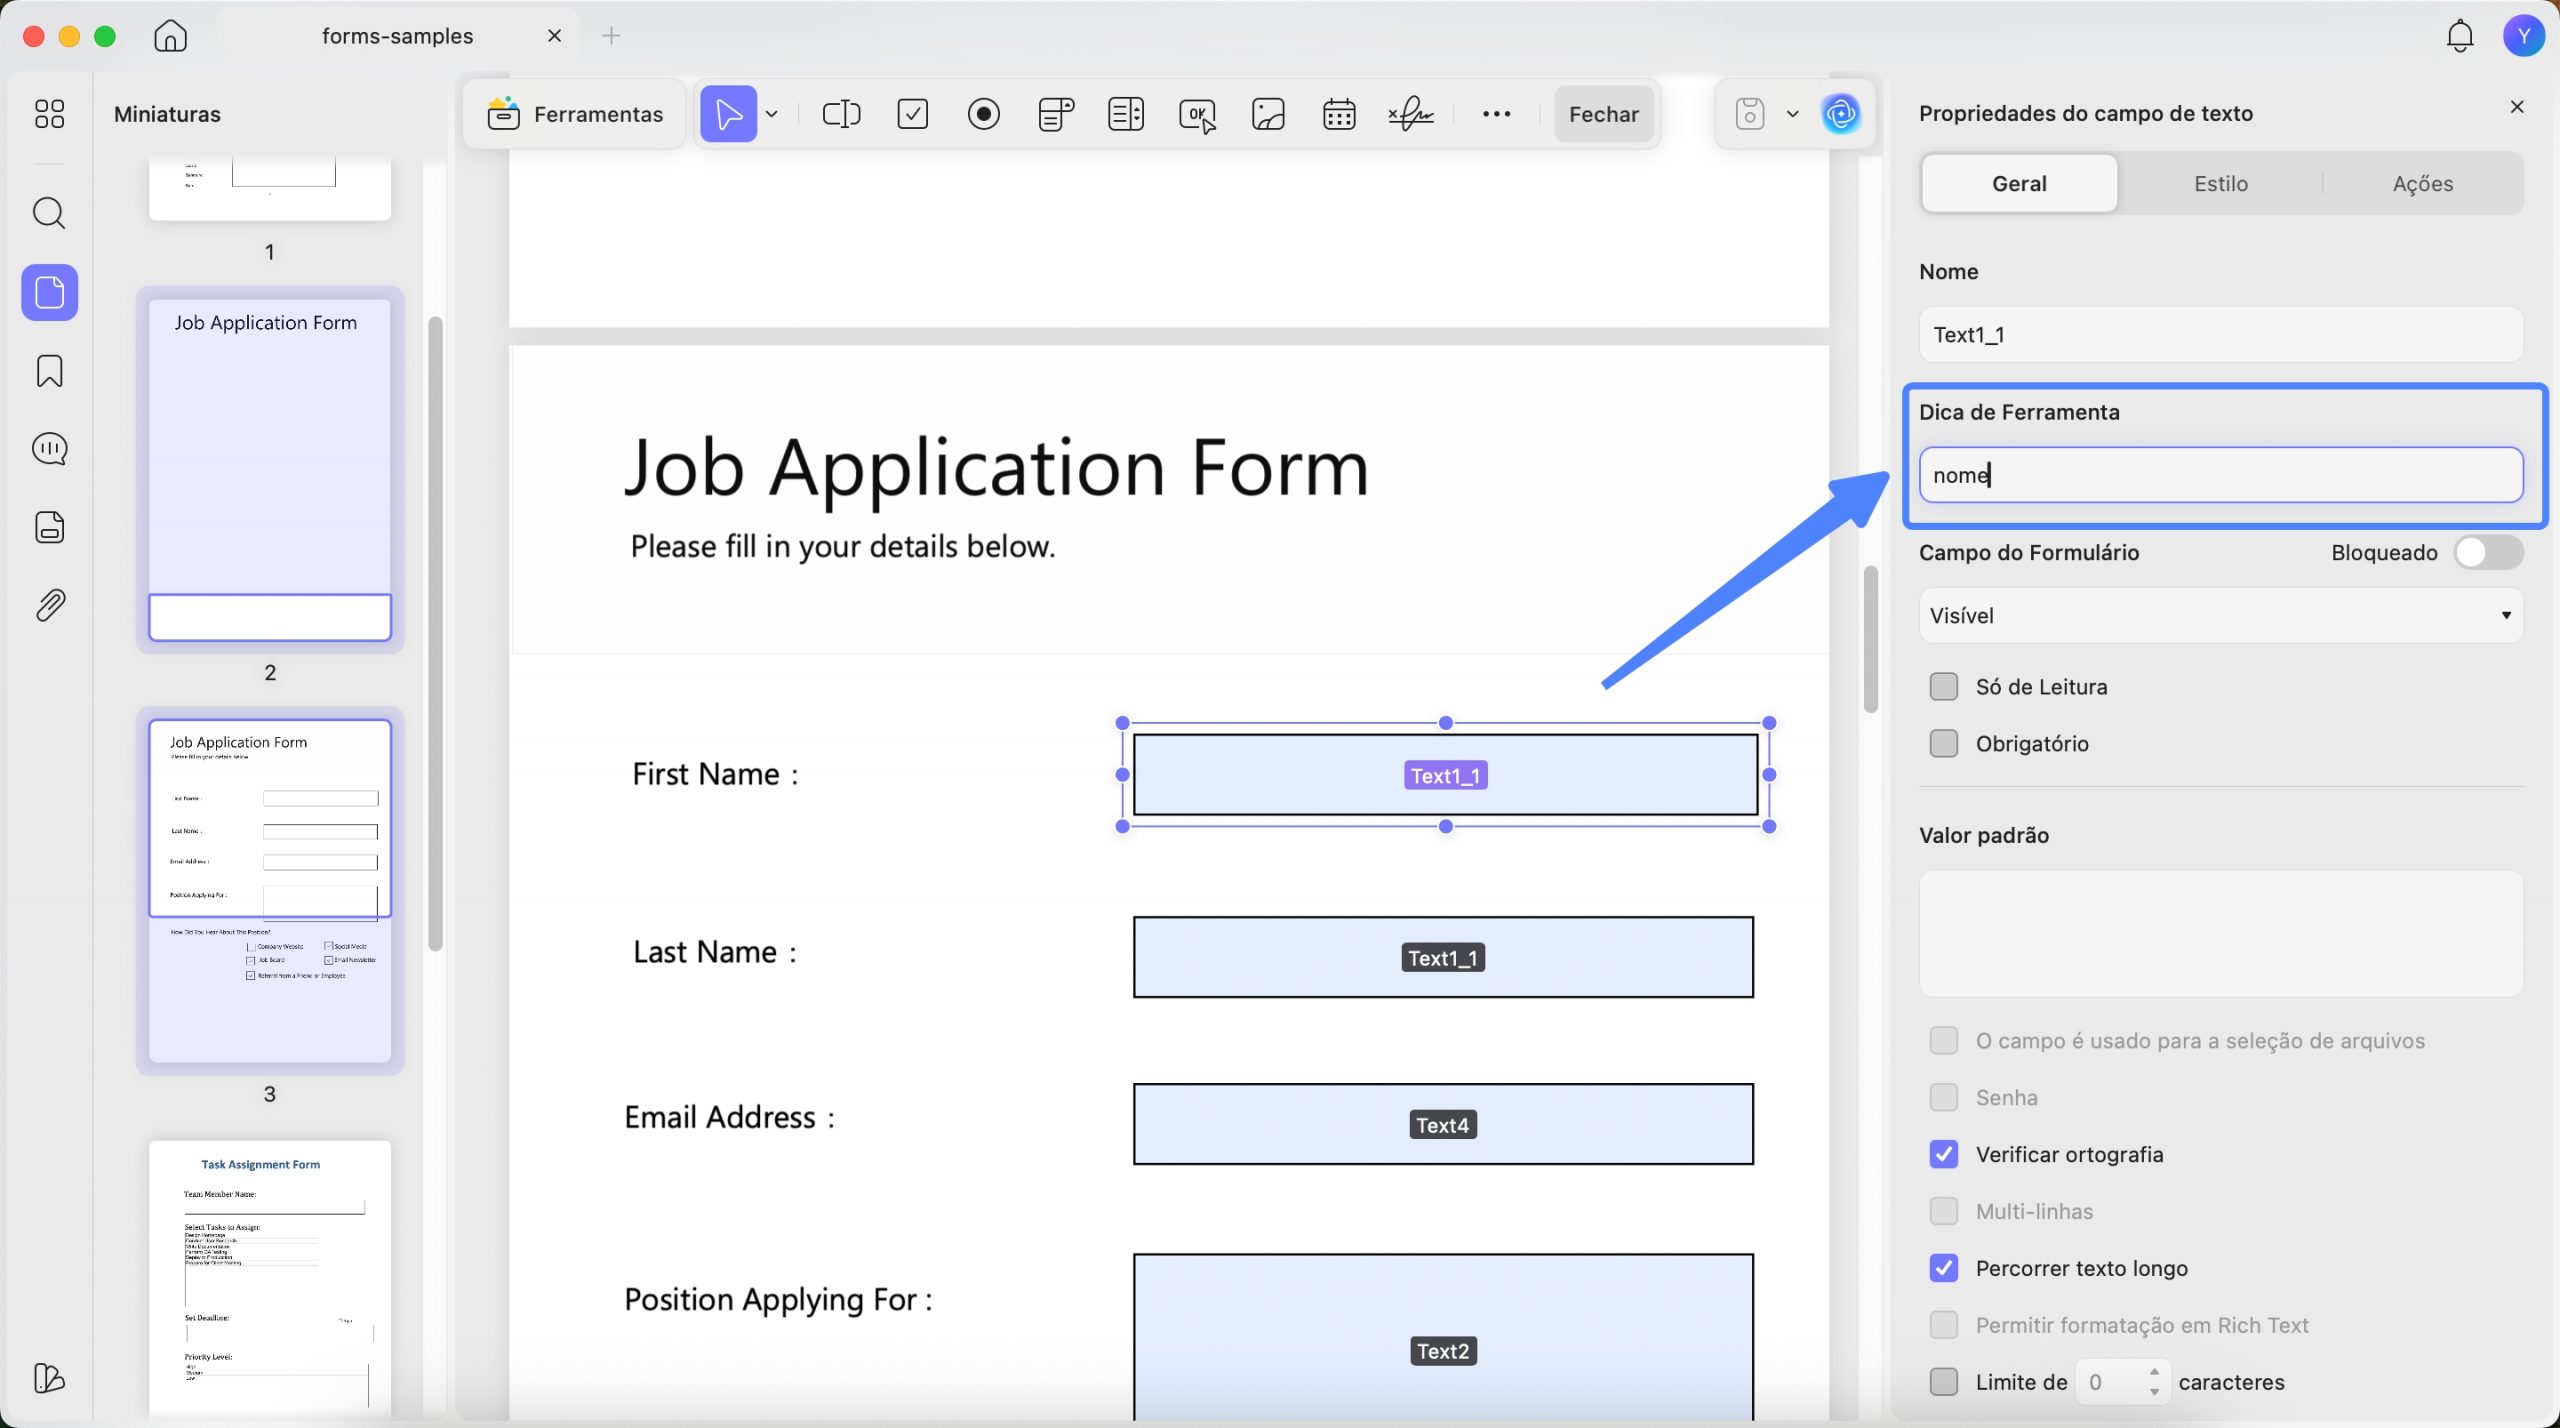
Task: Open the user account avatar Y
Action: 2524,36
